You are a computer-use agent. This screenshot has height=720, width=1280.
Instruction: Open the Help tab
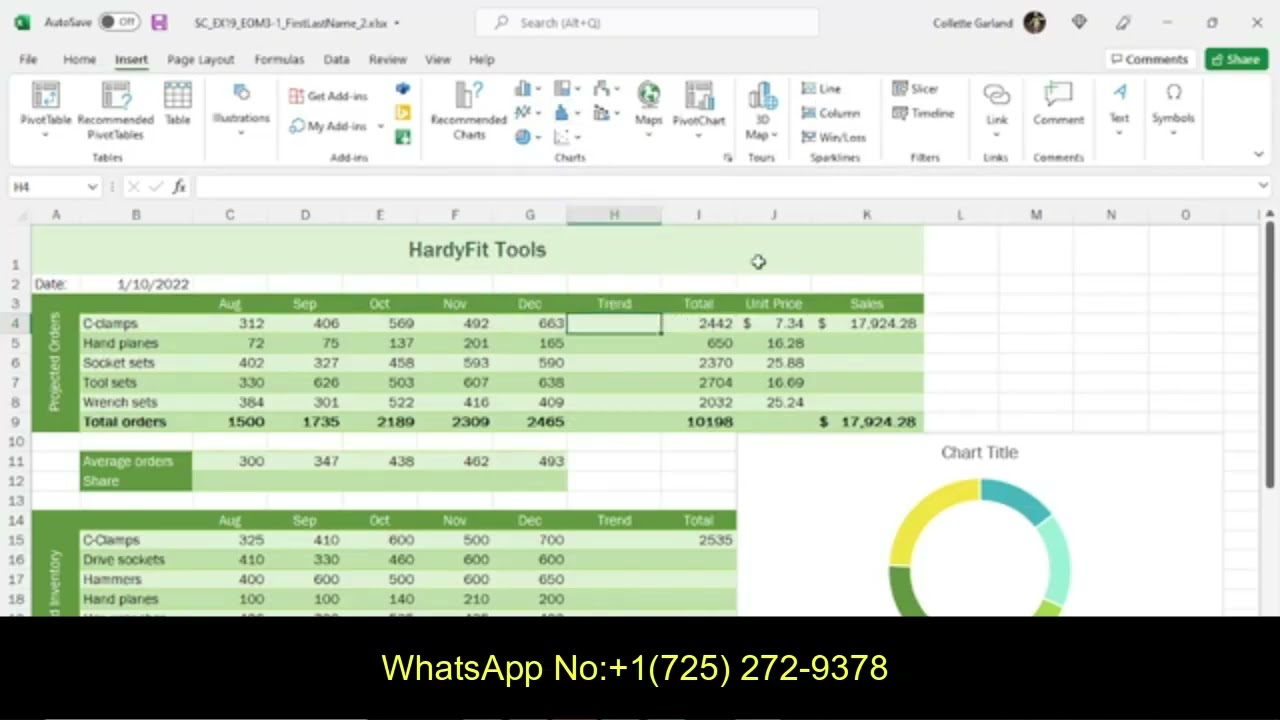pyautogui.click(x=482, y=60)
